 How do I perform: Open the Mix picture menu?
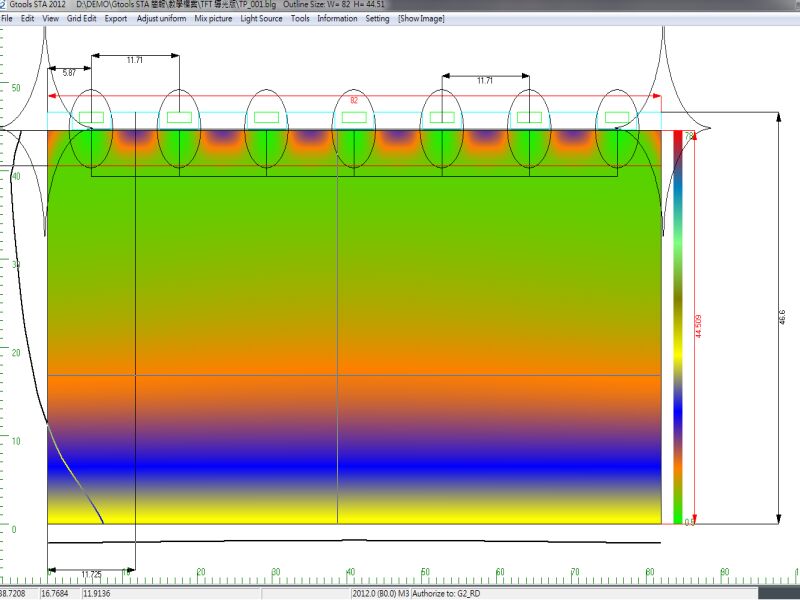tap(213, 18)
